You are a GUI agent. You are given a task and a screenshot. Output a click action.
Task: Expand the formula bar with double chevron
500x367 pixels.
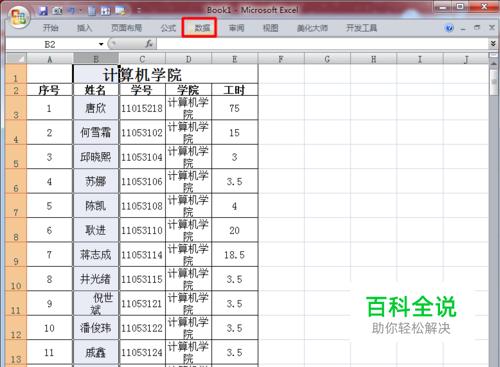493,43
